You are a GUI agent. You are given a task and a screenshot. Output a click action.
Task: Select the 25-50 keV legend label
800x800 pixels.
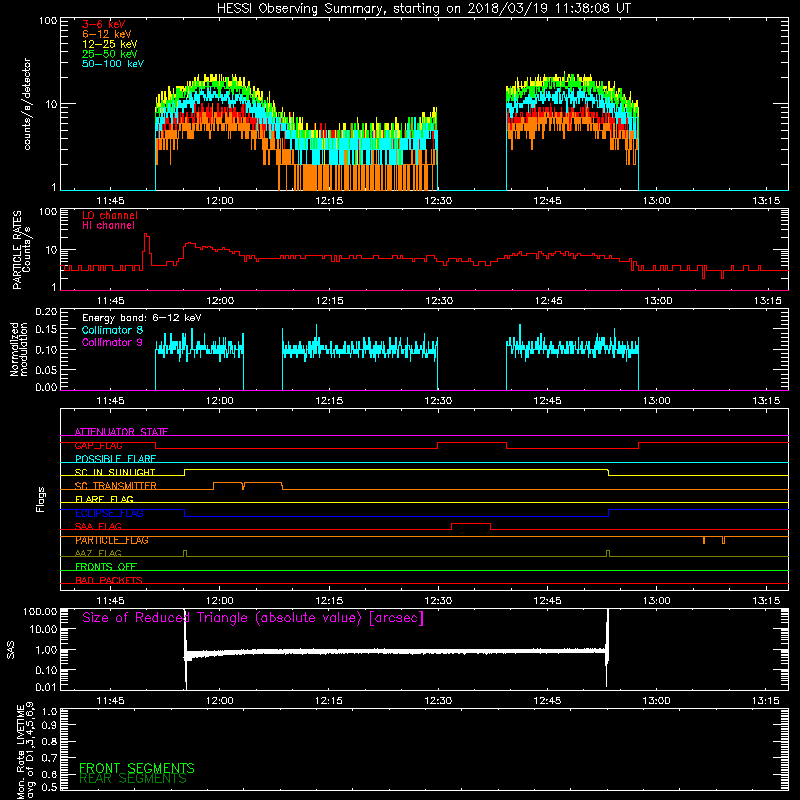click(x=110, y=54)
